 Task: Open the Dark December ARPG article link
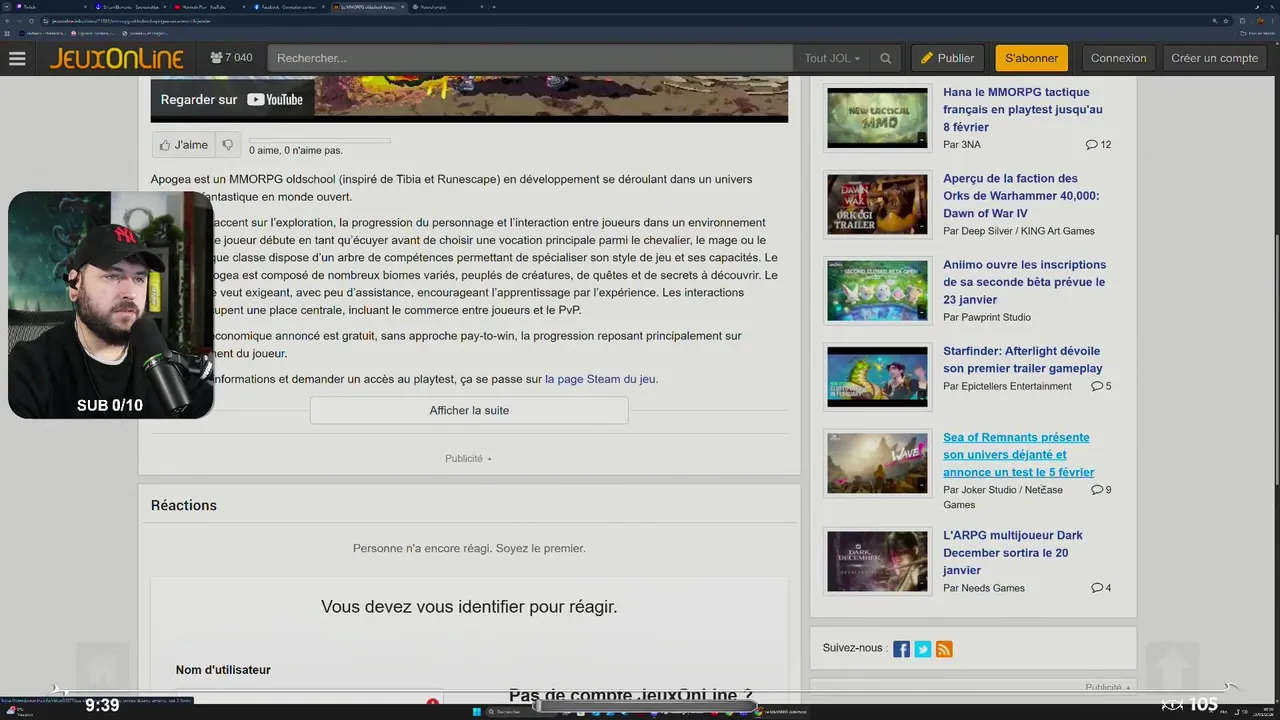pyautogui.click(x=1013, y=553)
